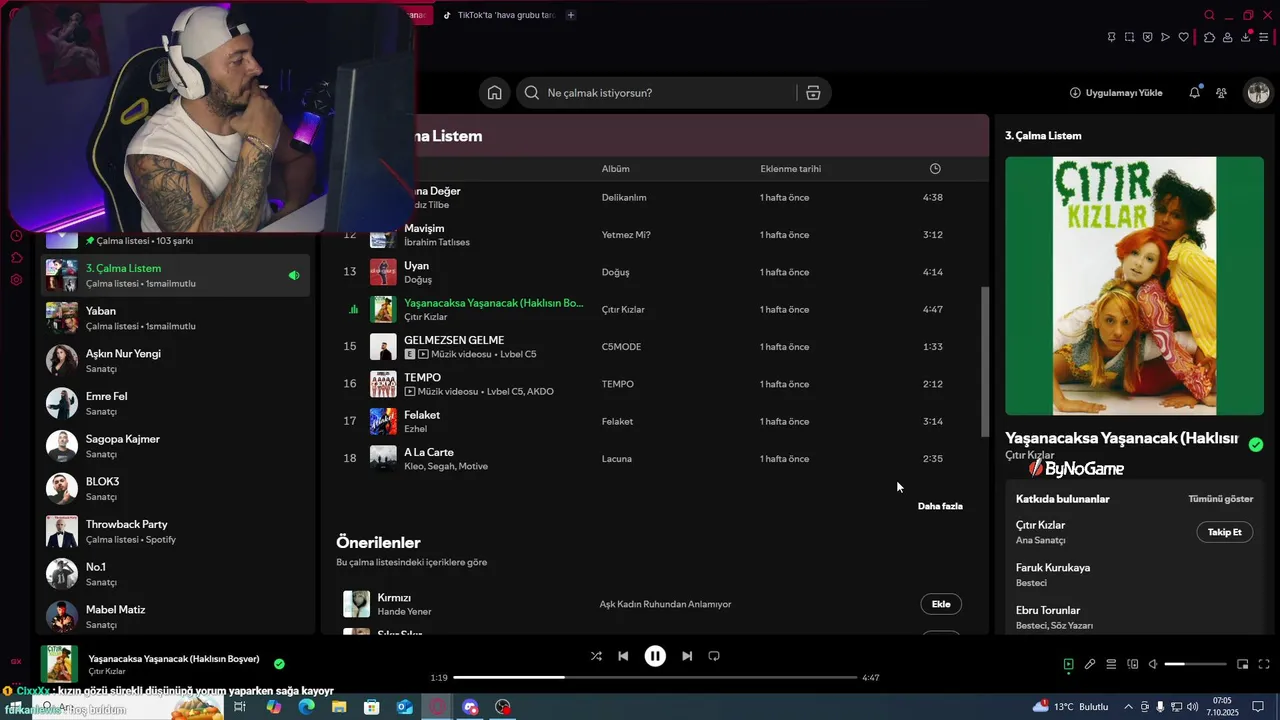Open Aşkın Nur Yengi artist in sidebar
Screen dimensions: 1280x720
[176, 361]
